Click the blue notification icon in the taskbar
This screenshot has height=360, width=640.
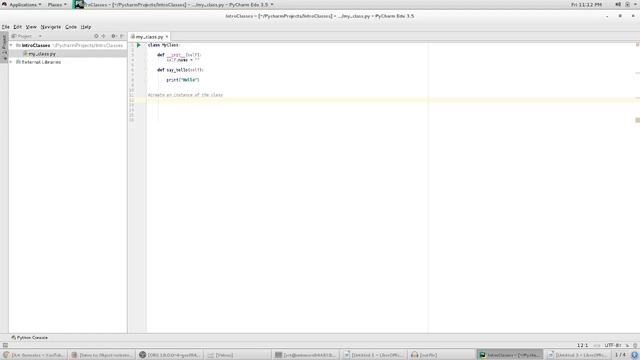(635, 355)
